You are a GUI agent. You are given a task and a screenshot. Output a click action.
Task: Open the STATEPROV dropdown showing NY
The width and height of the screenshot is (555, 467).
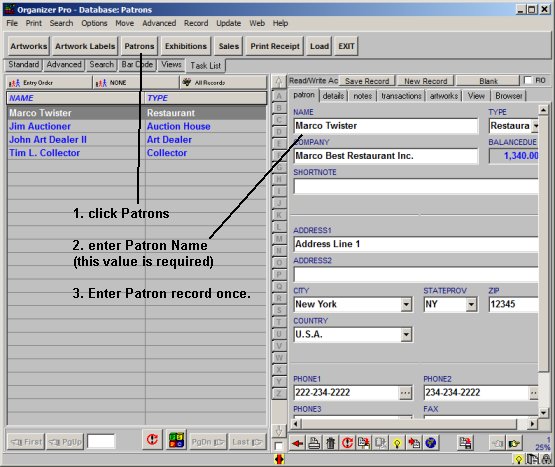tap(471, 304)
